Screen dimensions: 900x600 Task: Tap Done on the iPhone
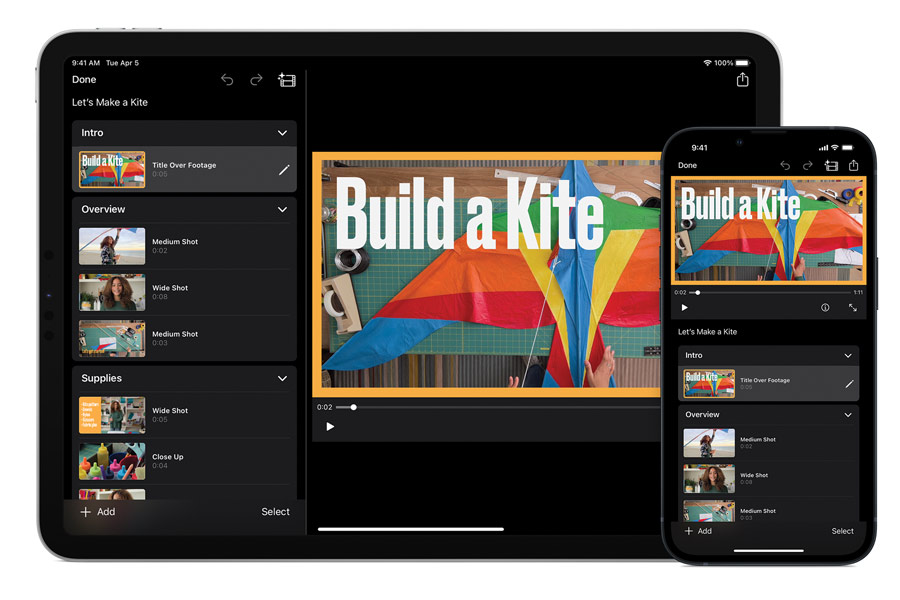click(687, 165)
